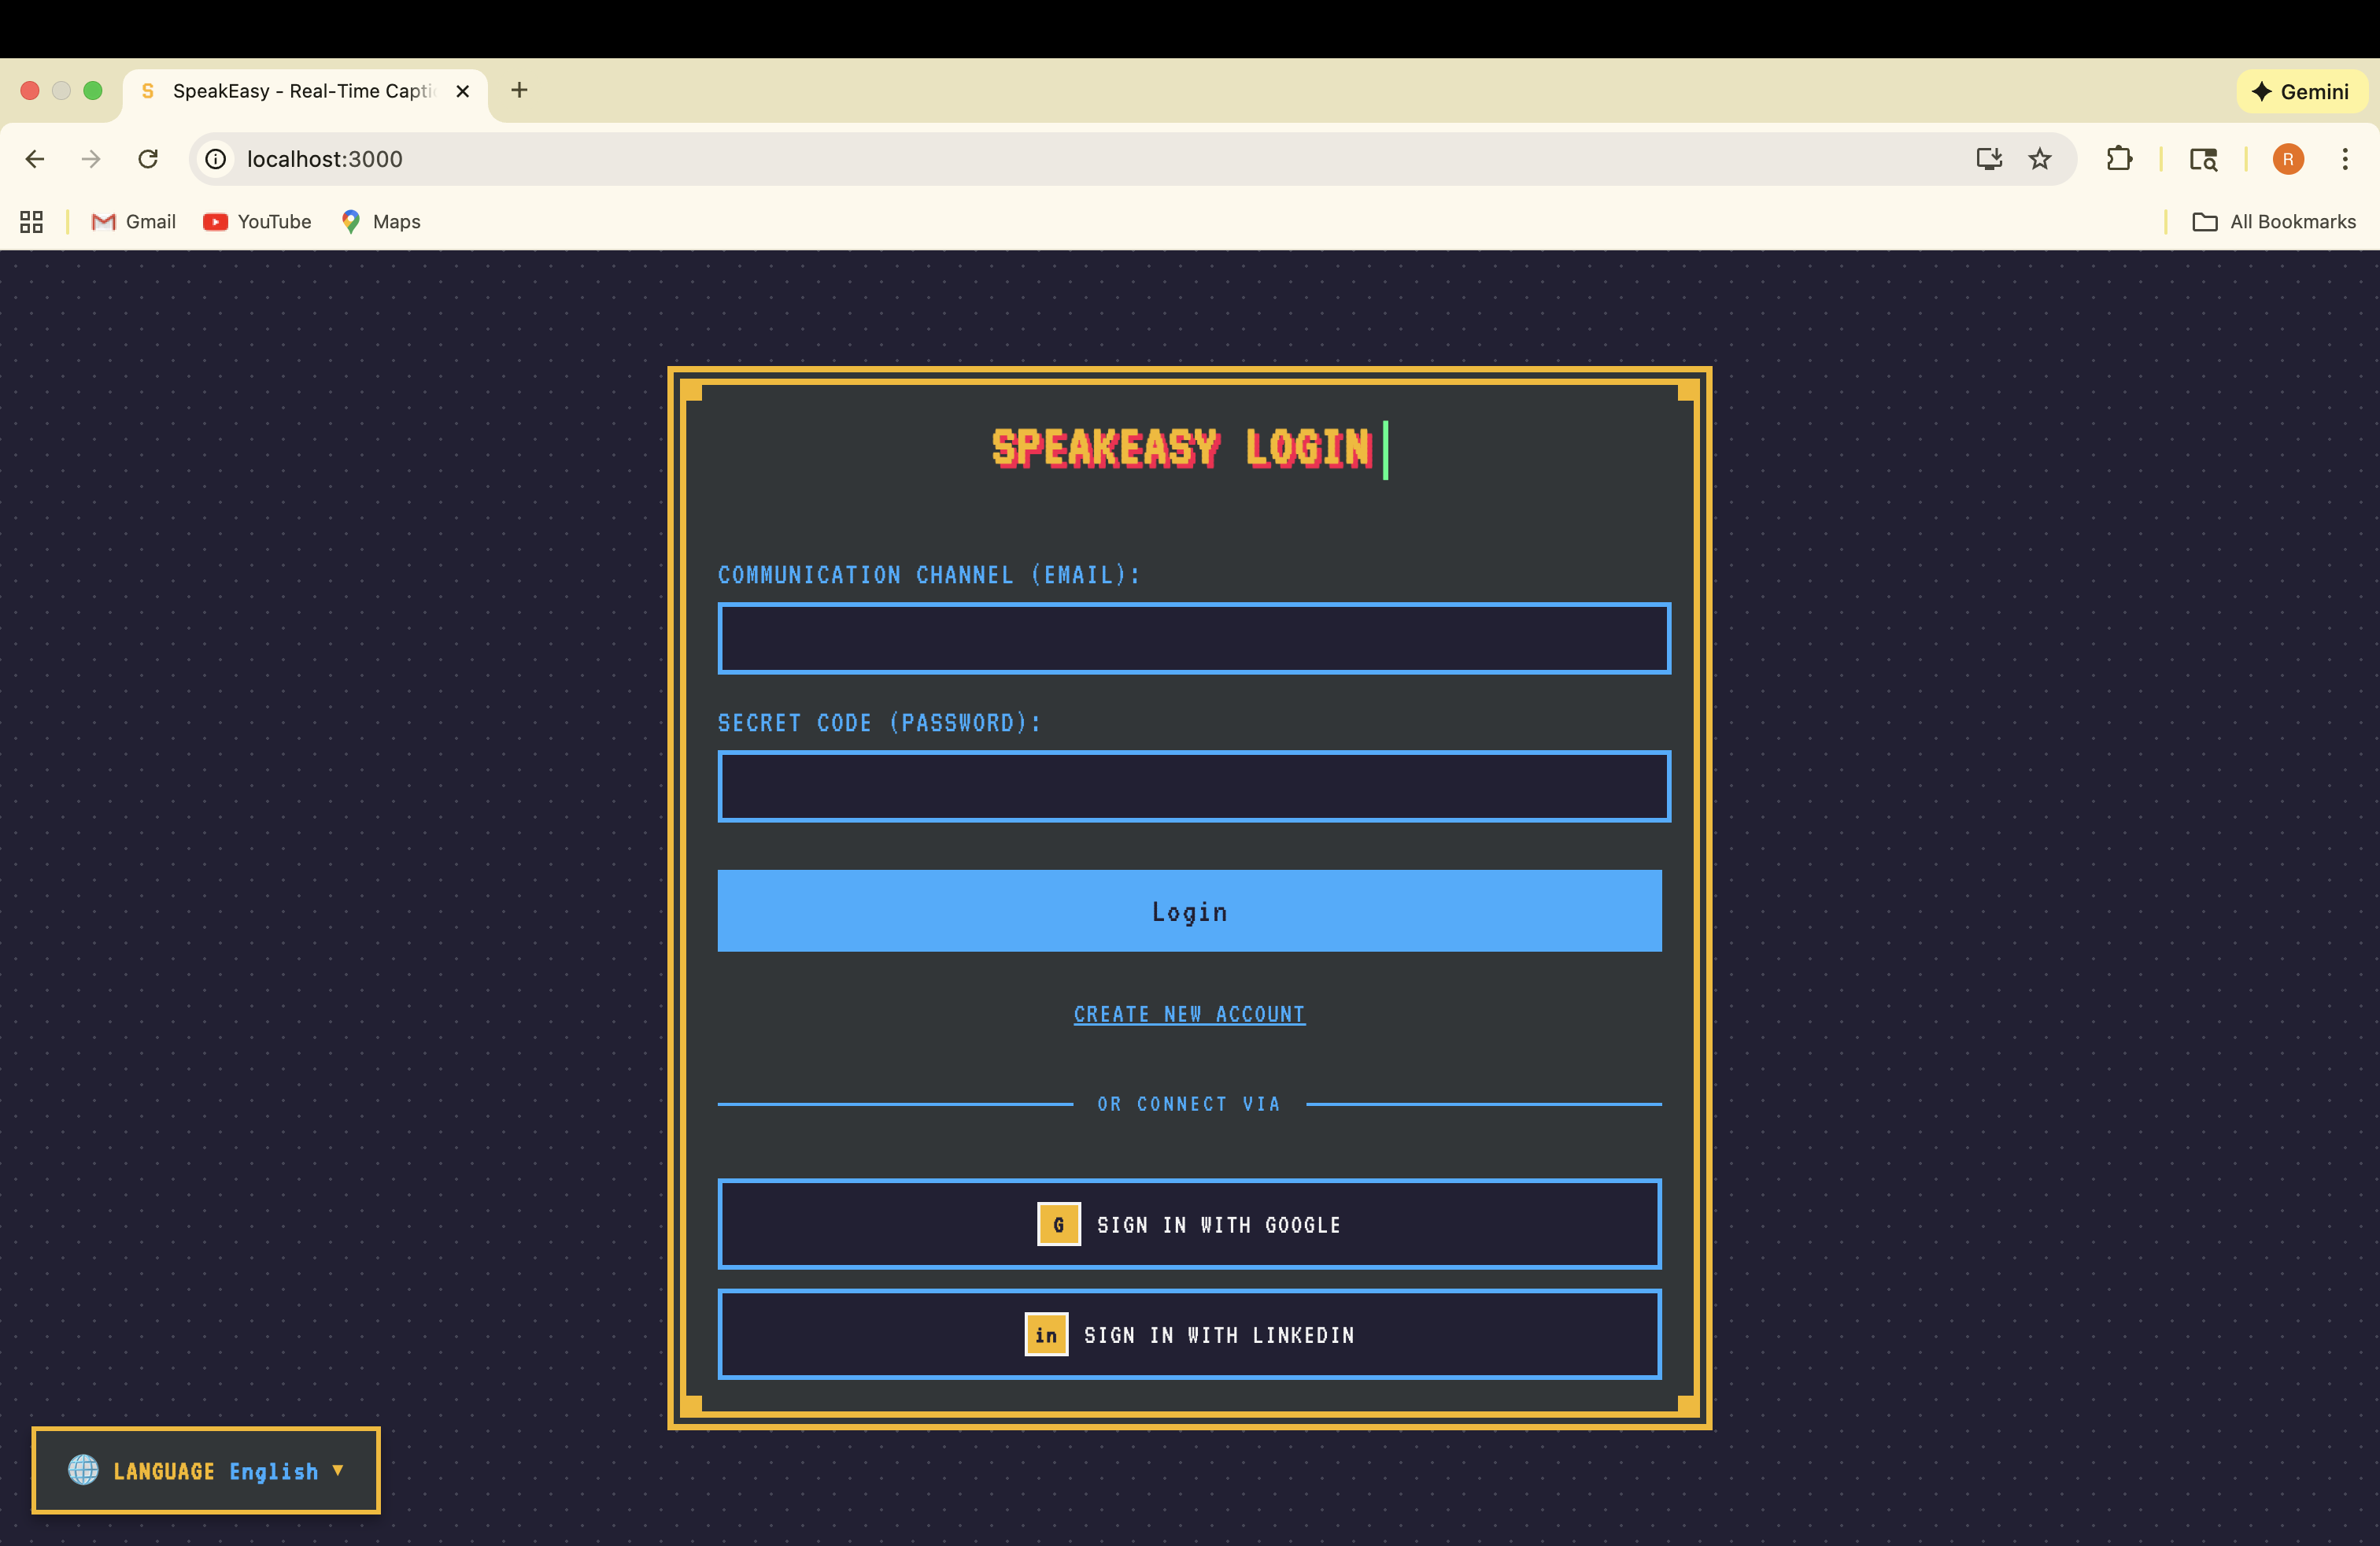
Task: Open the Chrome three-dot menu
Action: (2344, 159)
